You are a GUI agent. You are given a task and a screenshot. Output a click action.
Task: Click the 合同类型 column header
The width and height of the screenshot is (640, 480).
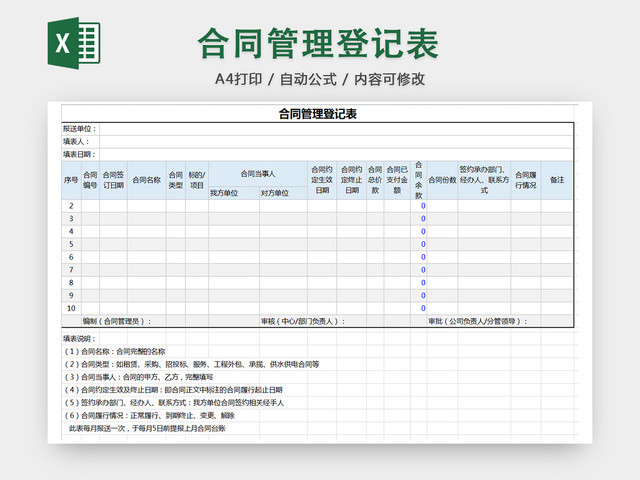click(x=176, y=180)
